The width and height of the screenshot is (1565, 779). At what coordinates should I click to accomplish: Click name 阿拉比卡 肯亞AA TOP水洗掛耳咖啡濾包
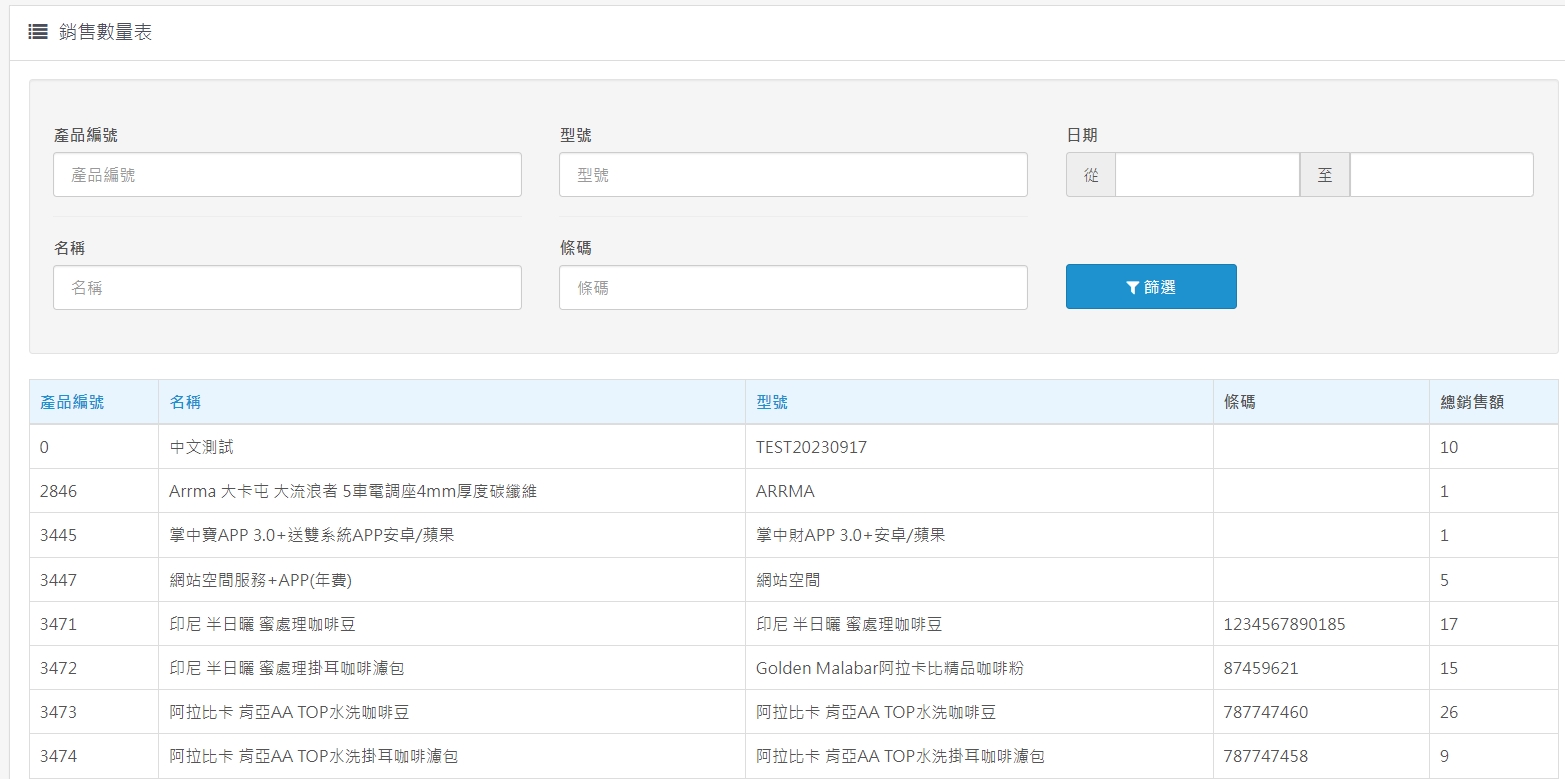pos(314,756)
